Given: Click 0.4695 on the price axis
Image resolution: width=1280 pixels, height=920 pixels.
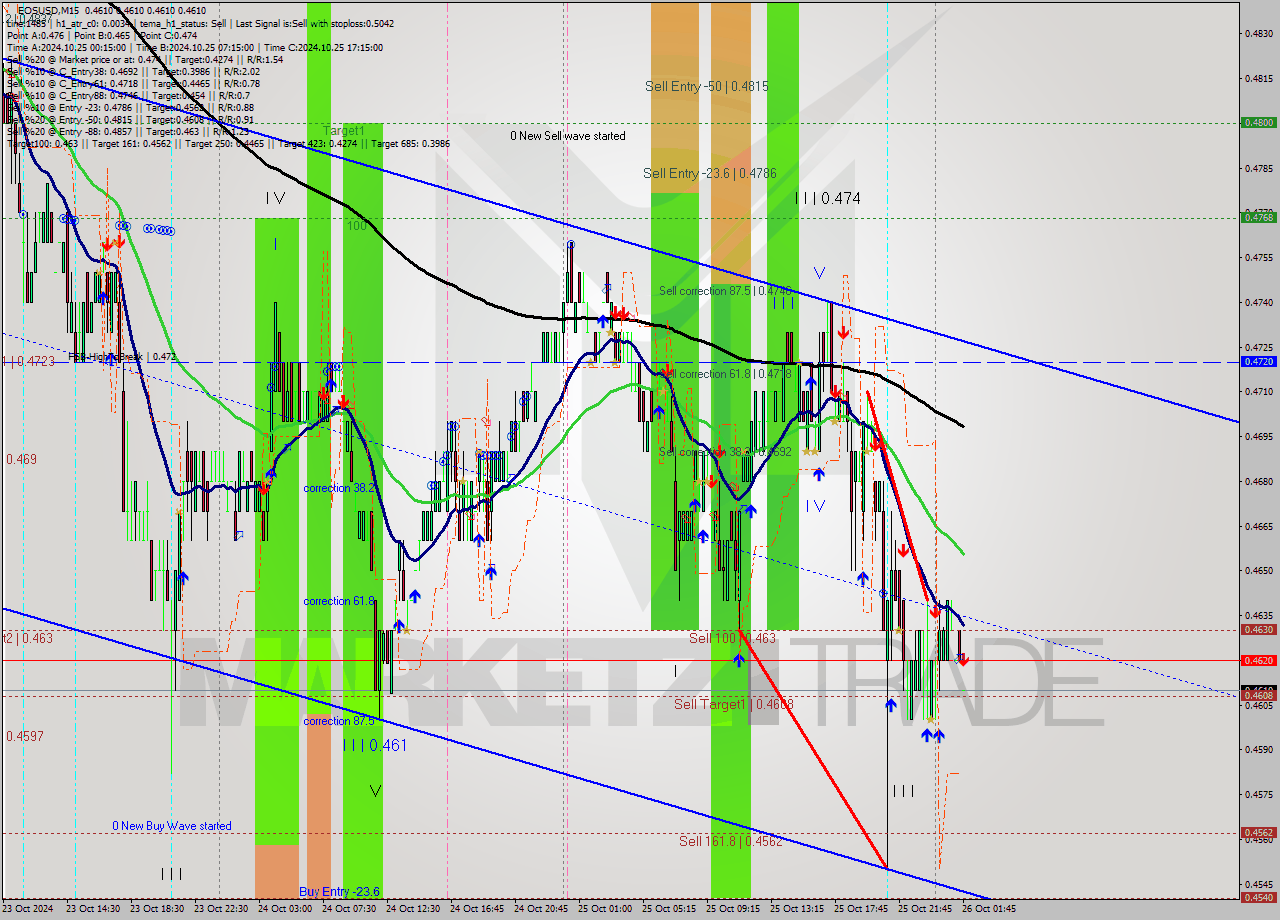Looking at the screenshot, I should (1258, 436).
